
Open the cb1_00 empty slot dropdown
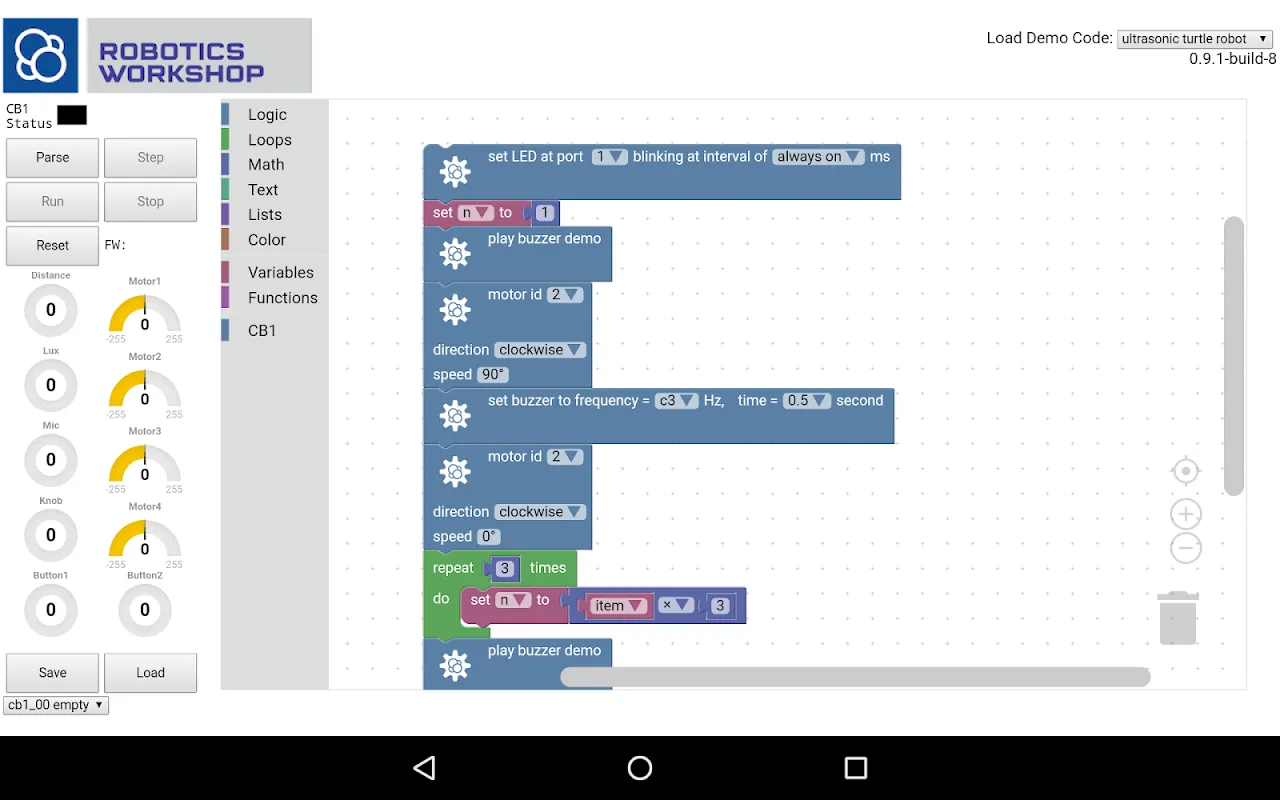coord(56,705)
